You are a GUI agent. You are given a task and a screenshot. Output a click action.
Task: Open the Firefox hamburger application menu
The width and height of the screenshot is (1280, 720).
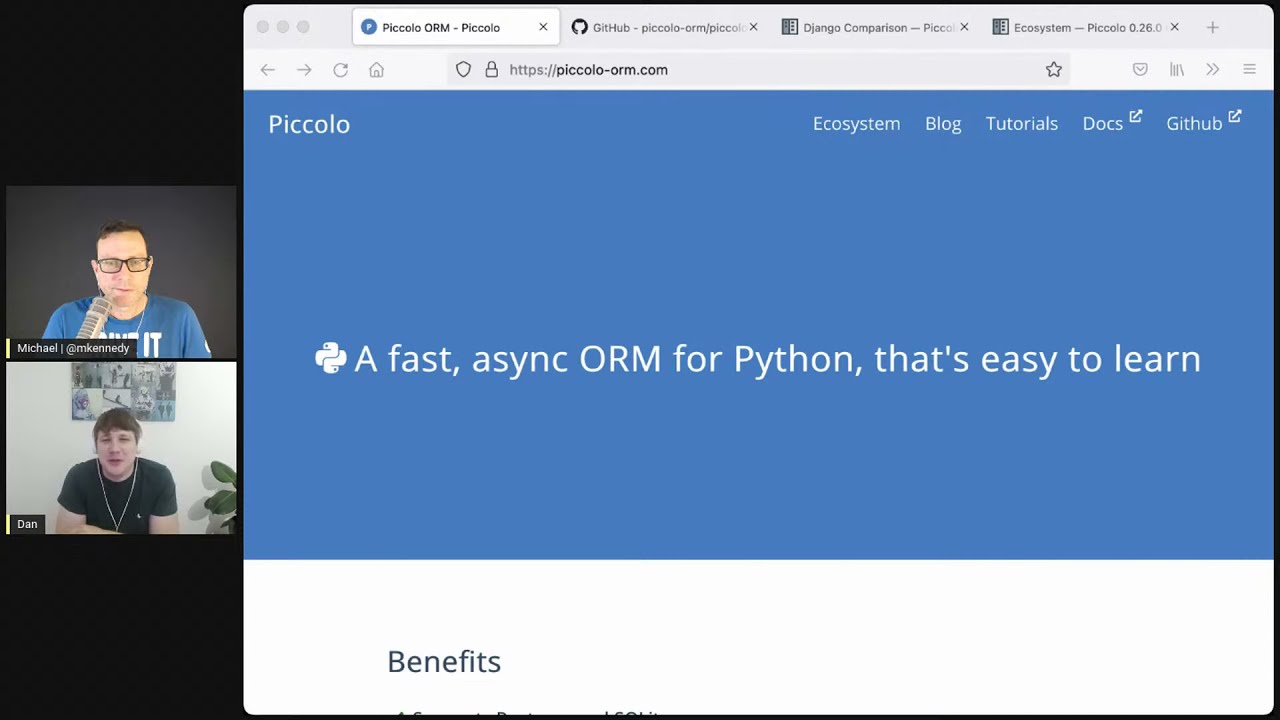pyautogui.click(x=1249, y=70)
